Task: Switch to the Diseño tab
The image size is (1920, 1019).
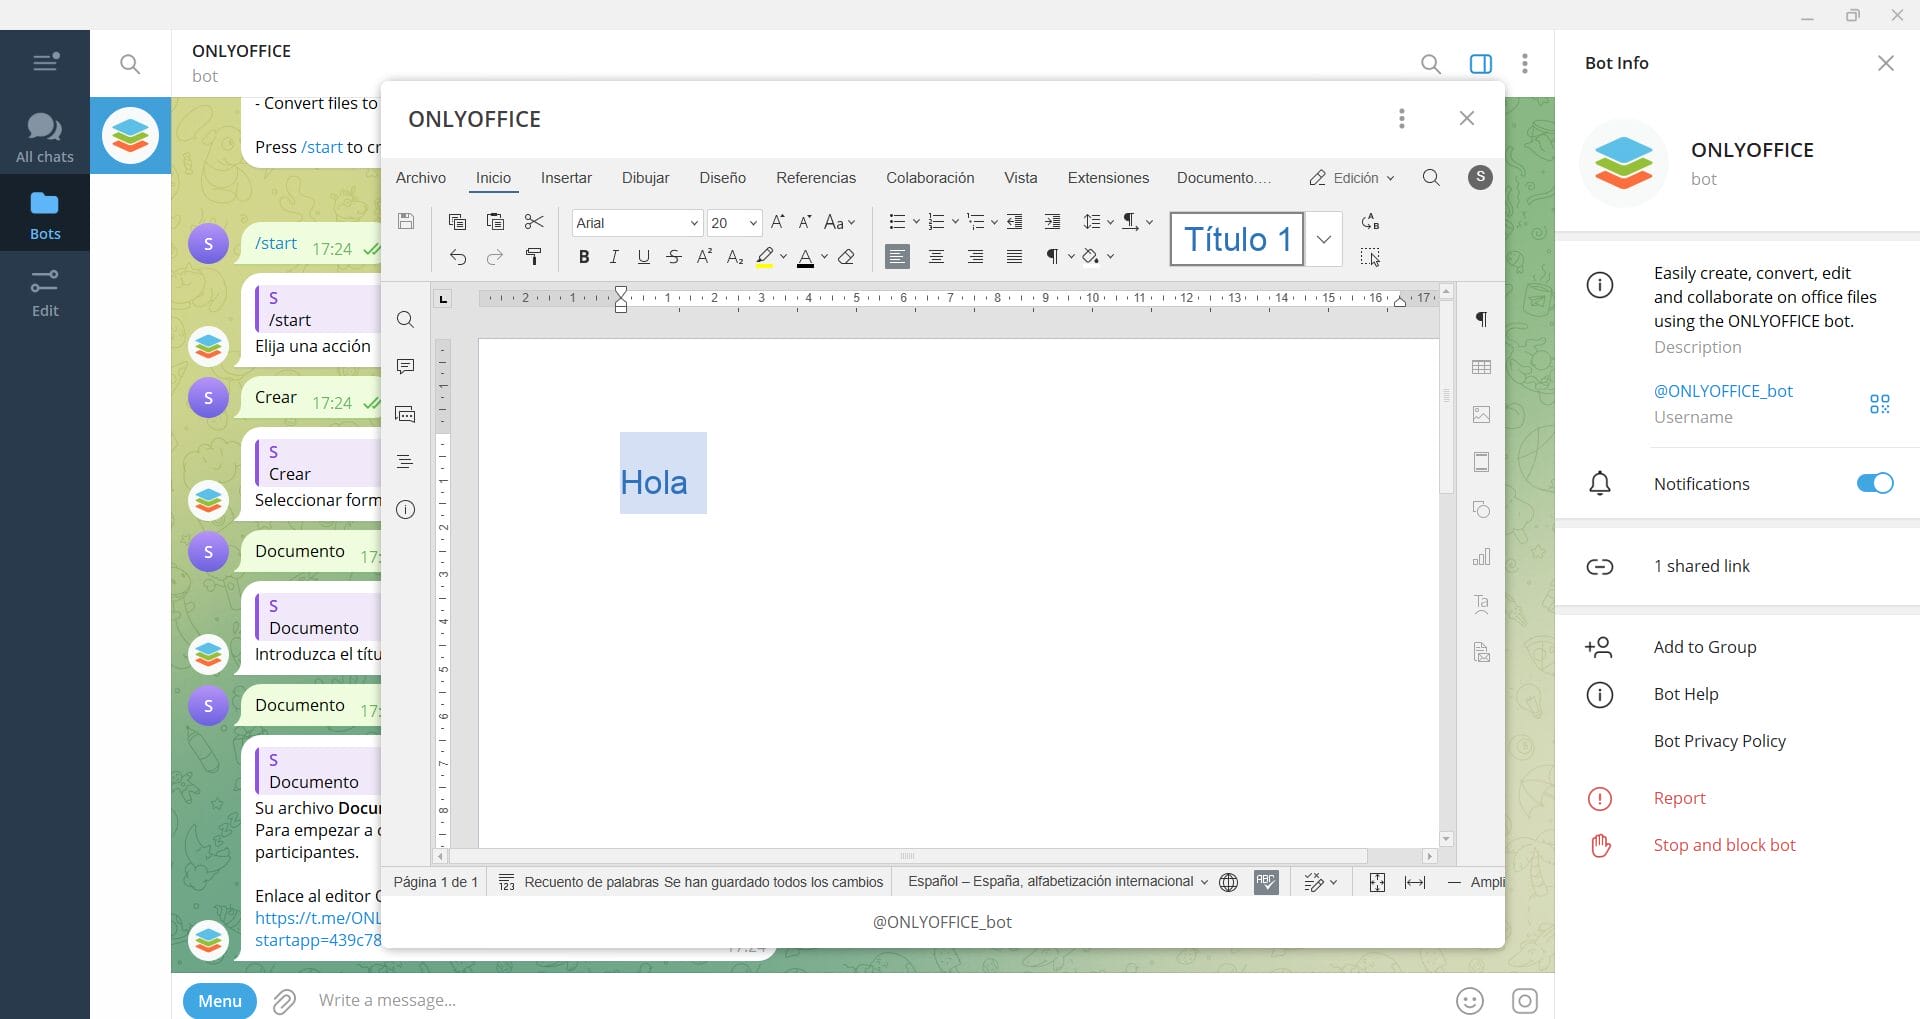Action: pos(723,178)
